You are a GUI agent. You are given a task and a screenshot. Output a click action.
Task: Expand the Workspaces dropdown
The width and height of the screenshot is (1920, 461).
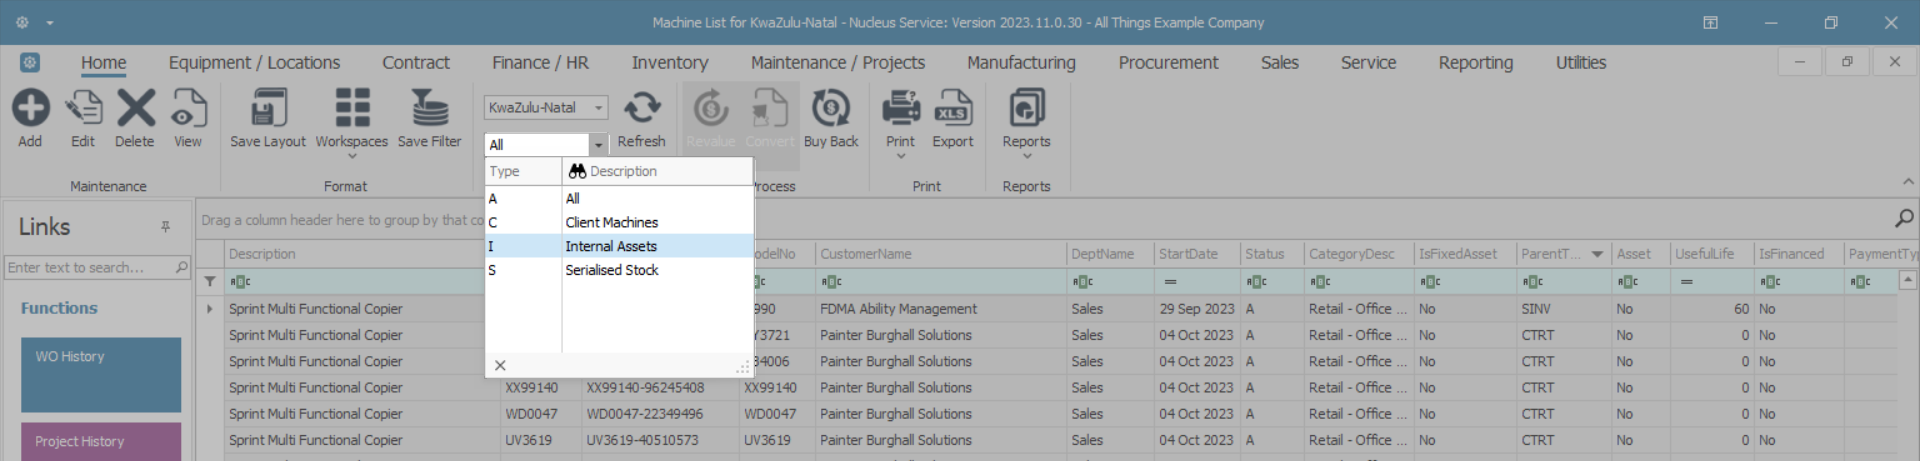pyautogui.click(x=352, y=156)
